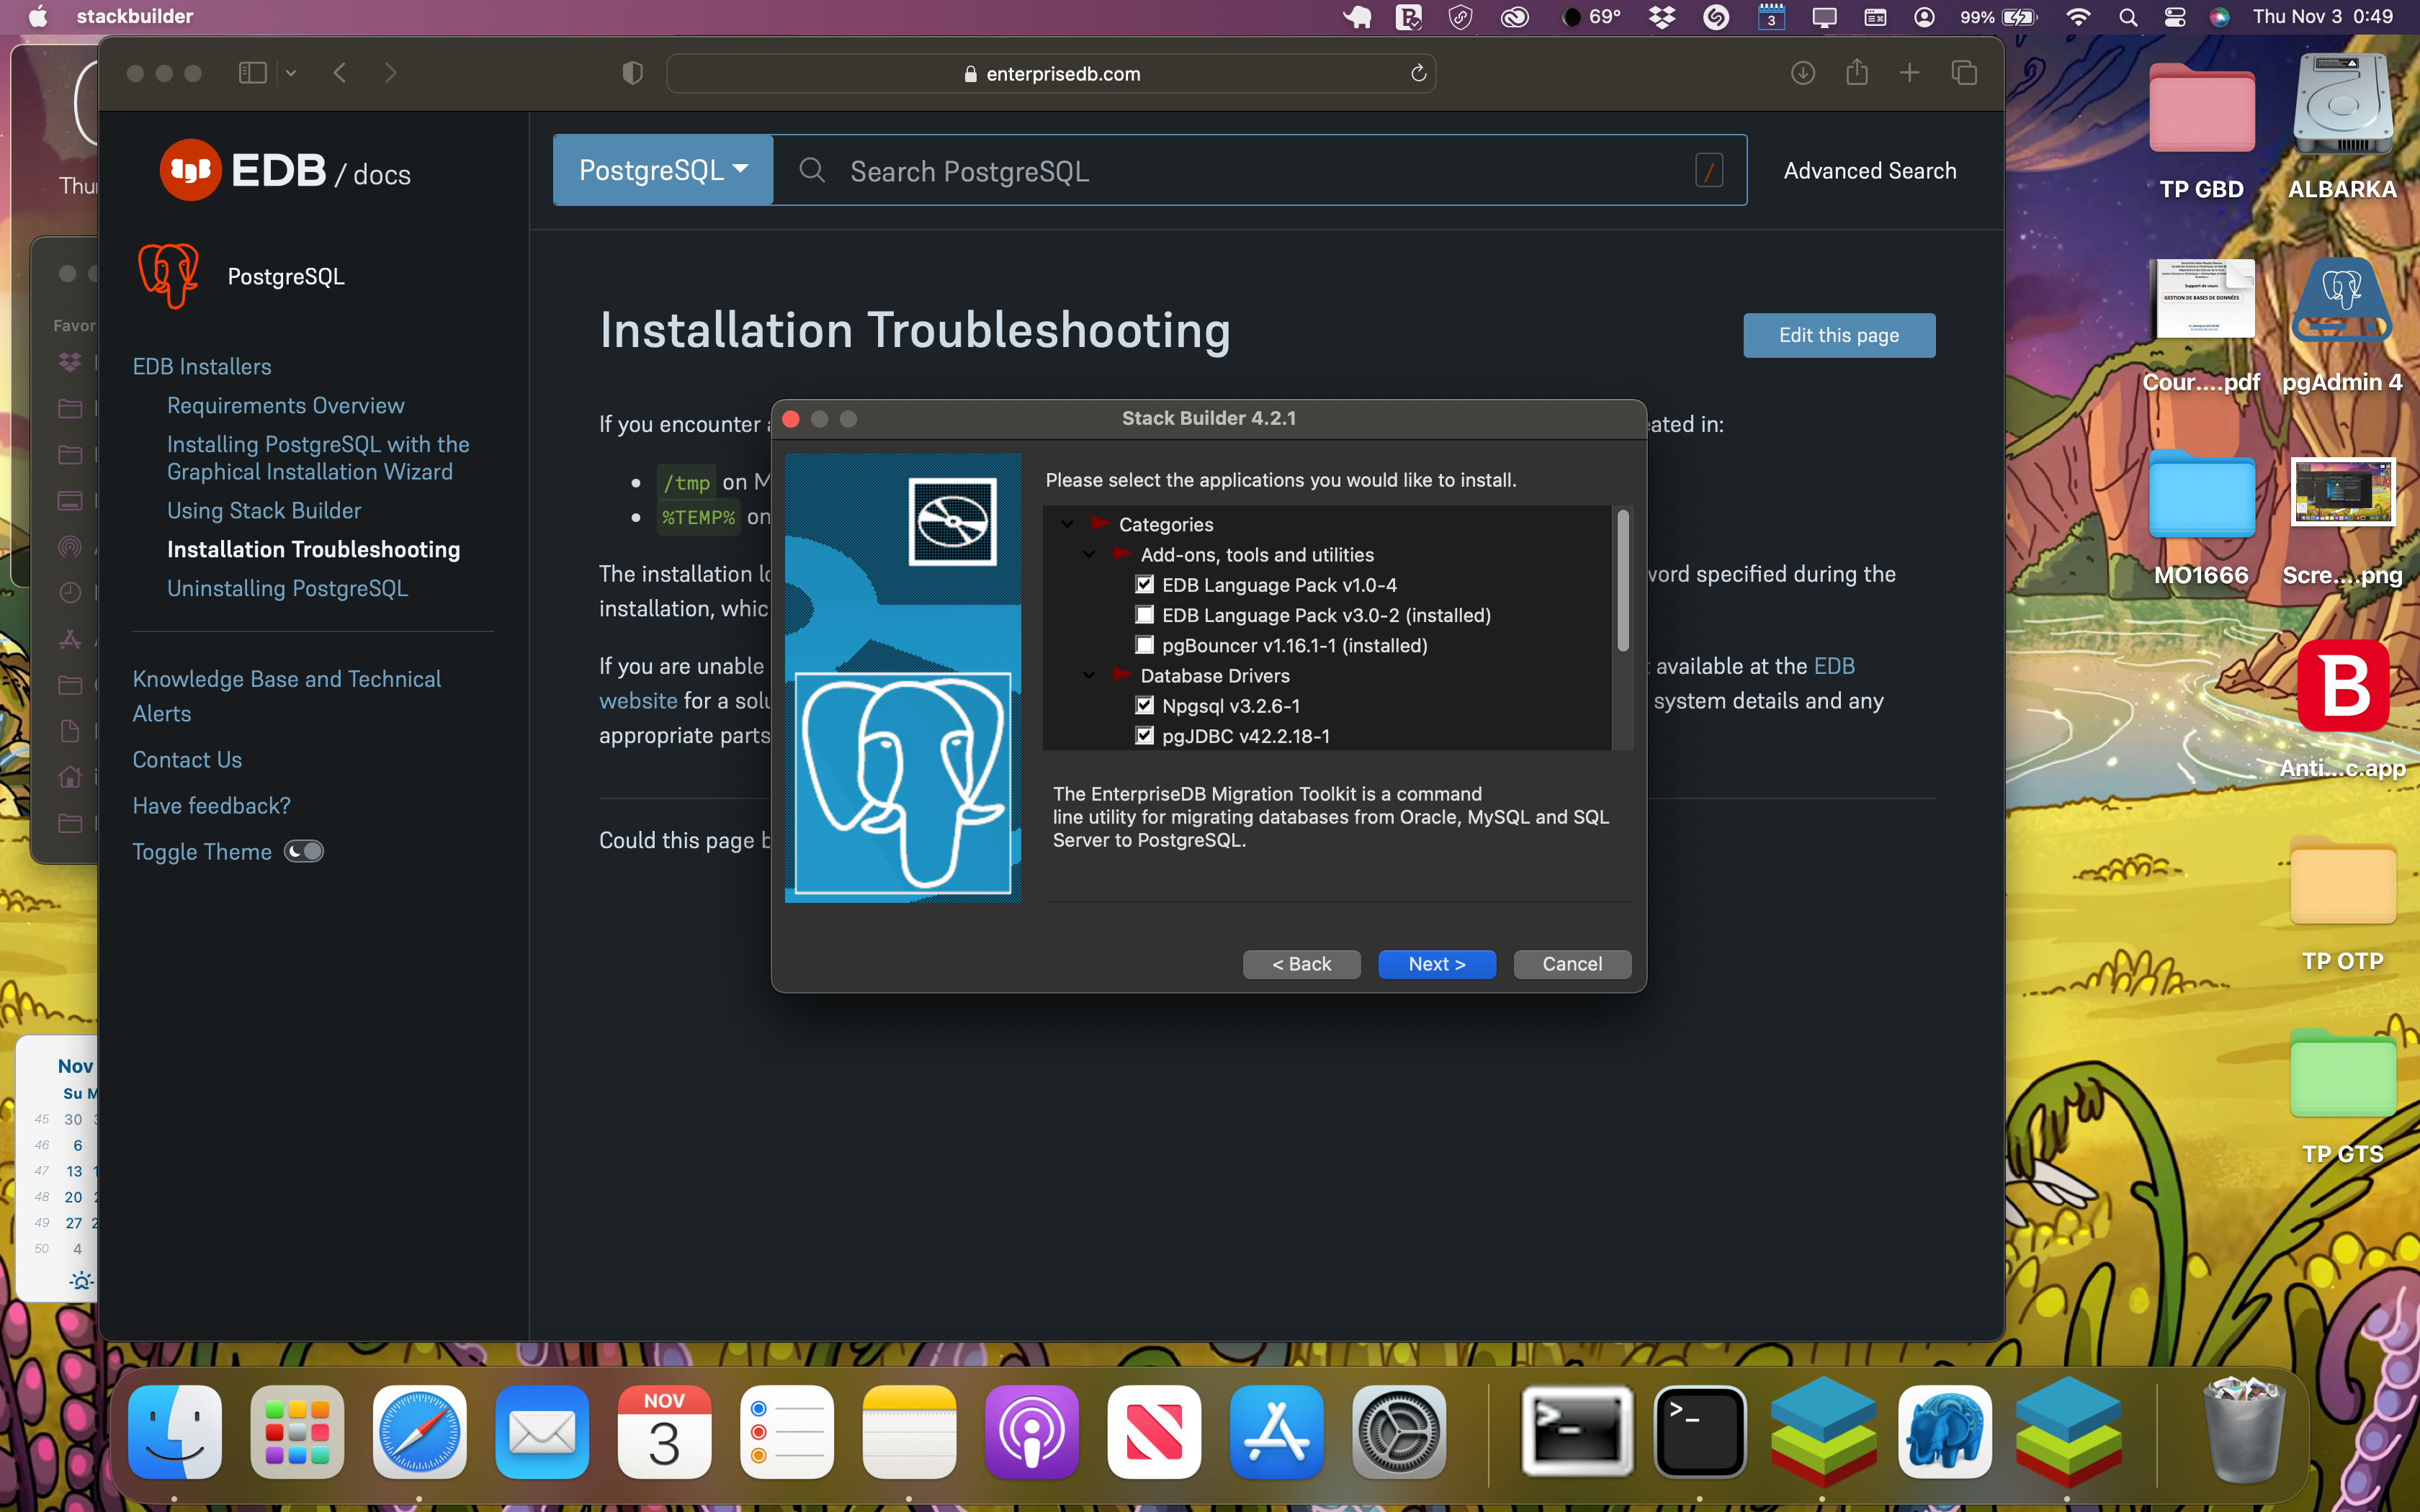Image resolution: width=2420 pixels, height=1512 pixels.
Task: Open System Preferences from dock
Action: [1399, 1432]
